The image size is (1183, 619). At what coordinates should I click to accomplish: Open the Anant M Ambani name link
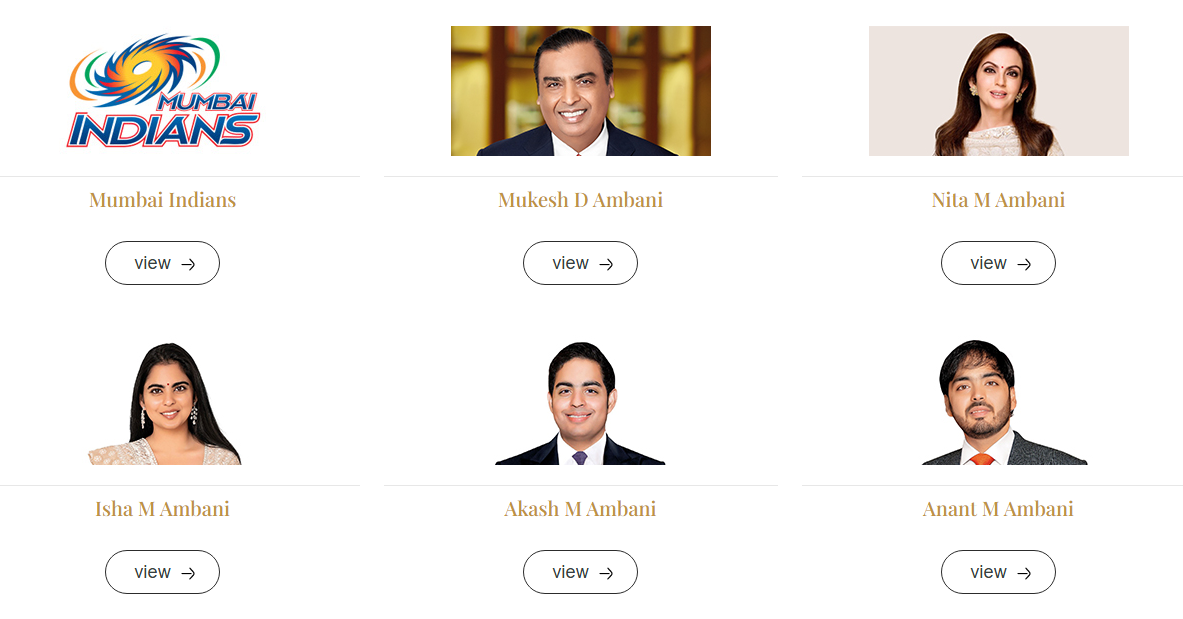(998, 509)
